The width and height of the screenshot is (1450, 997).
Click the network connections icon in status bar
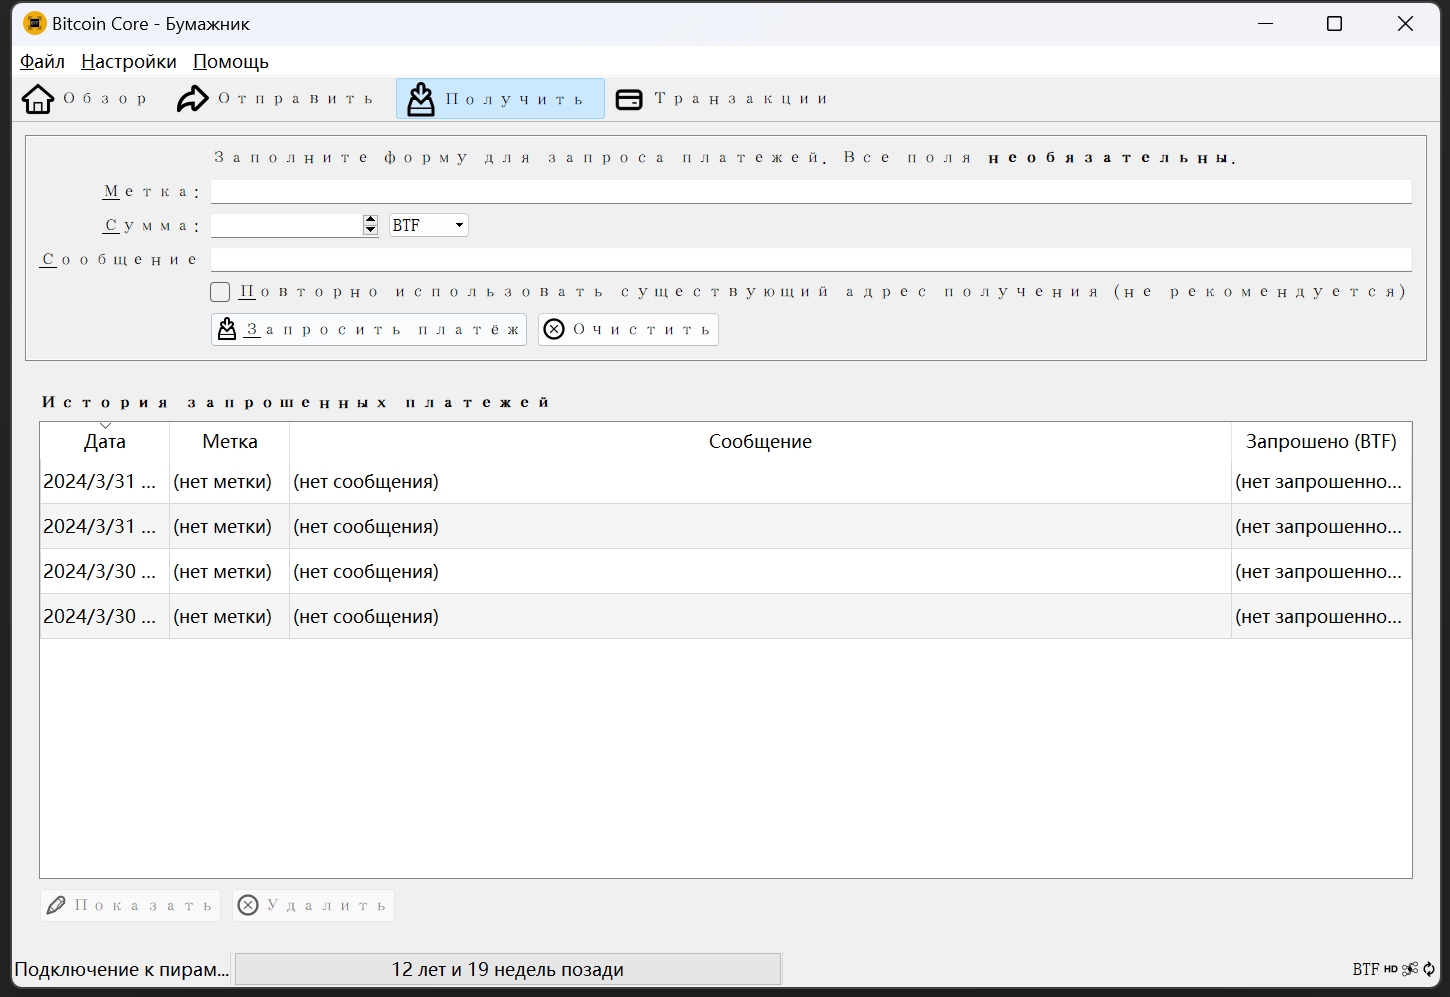(x=1410, y=969)
